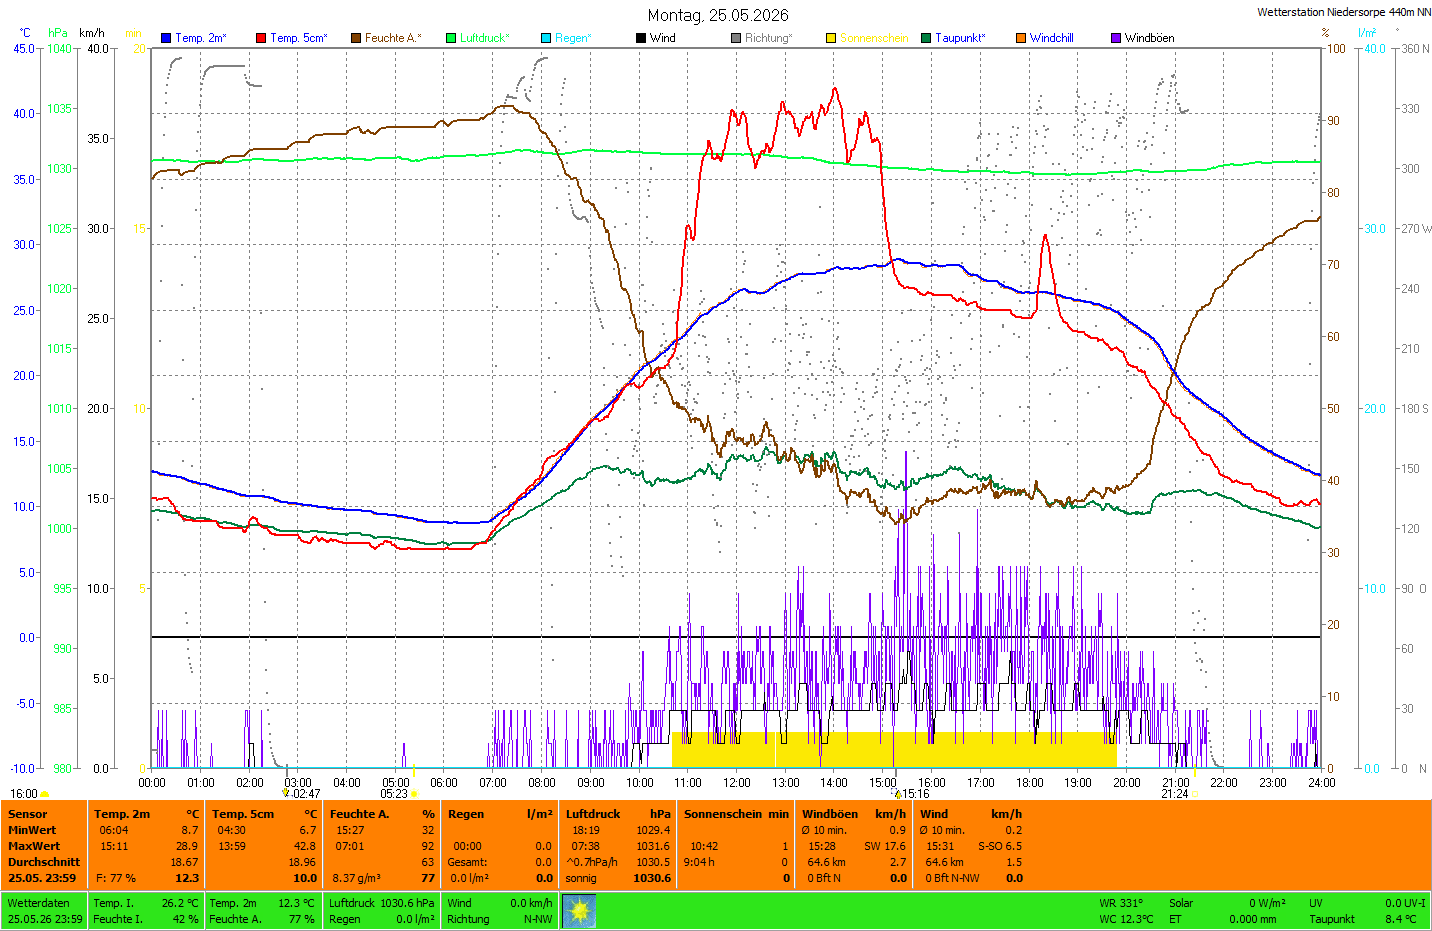This screenshot has width=1432, height=931.
Task: Click the "Durchschnitt" row label
Action: tap(44, 862)
